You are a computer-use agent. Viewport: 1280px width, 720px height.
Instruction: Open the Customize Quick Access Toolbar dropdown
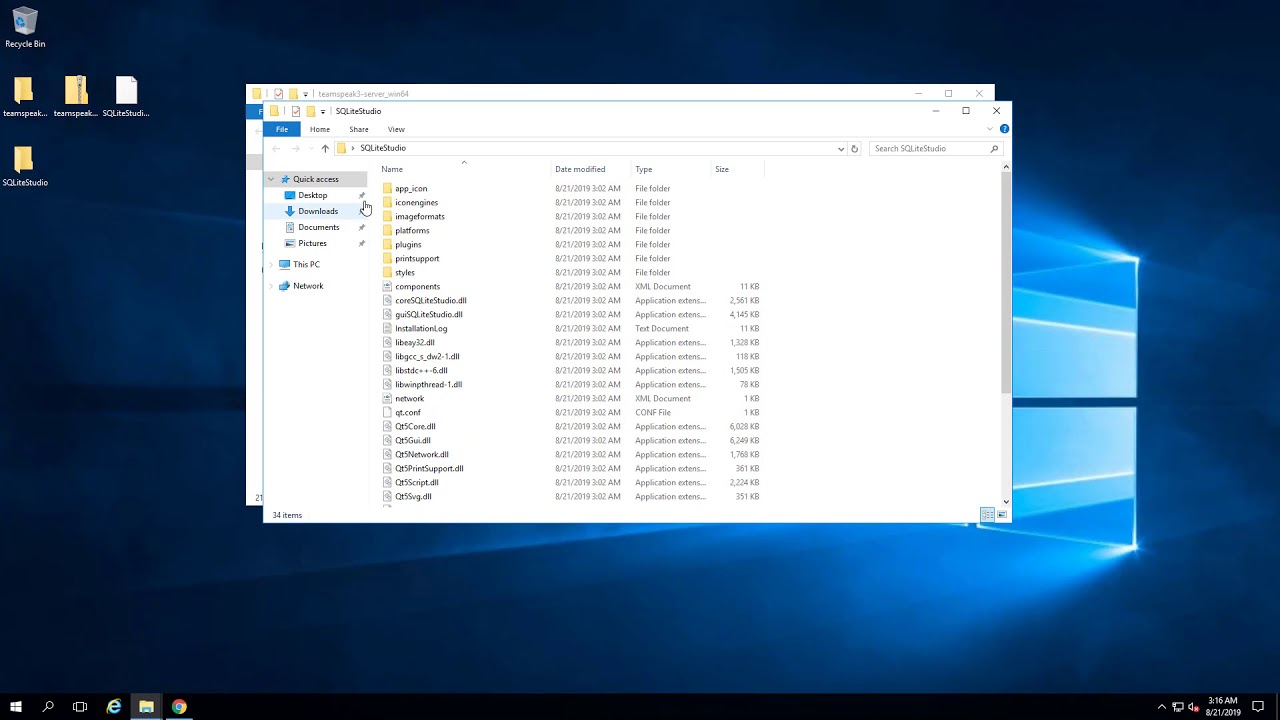click(x=323, y=111)
